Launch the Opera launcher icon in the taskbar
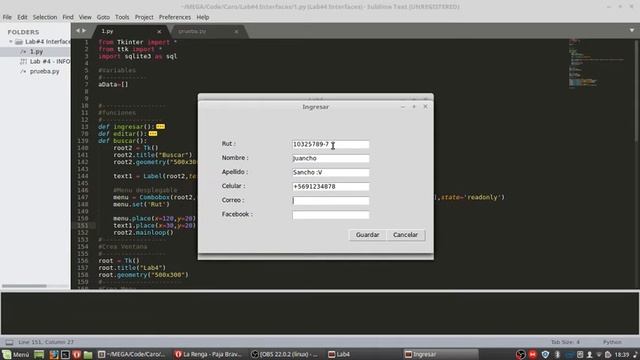The width and height of the screenshot is (640, 360). (x=76, y=354)
